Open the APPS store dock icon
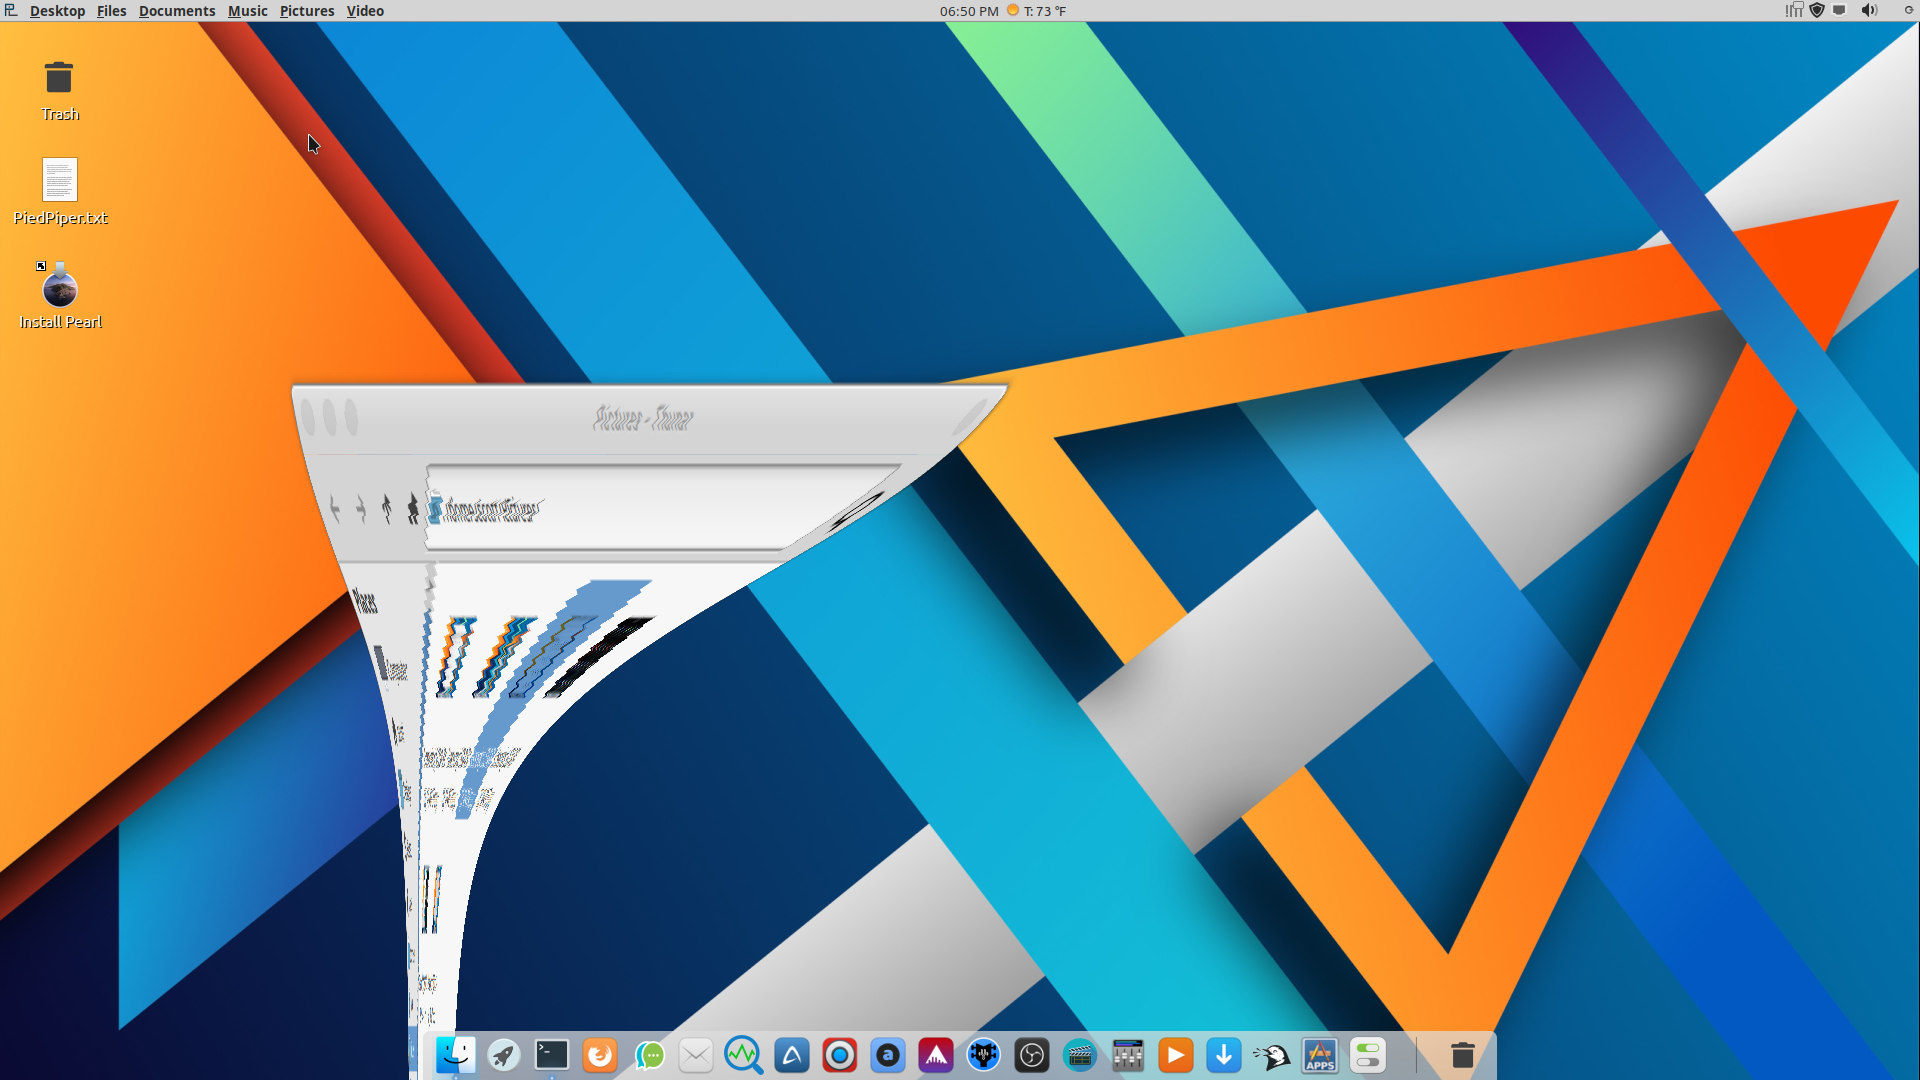Image resolution: width=1920 pixels, height=1080 pixels. (1320, 1055)
